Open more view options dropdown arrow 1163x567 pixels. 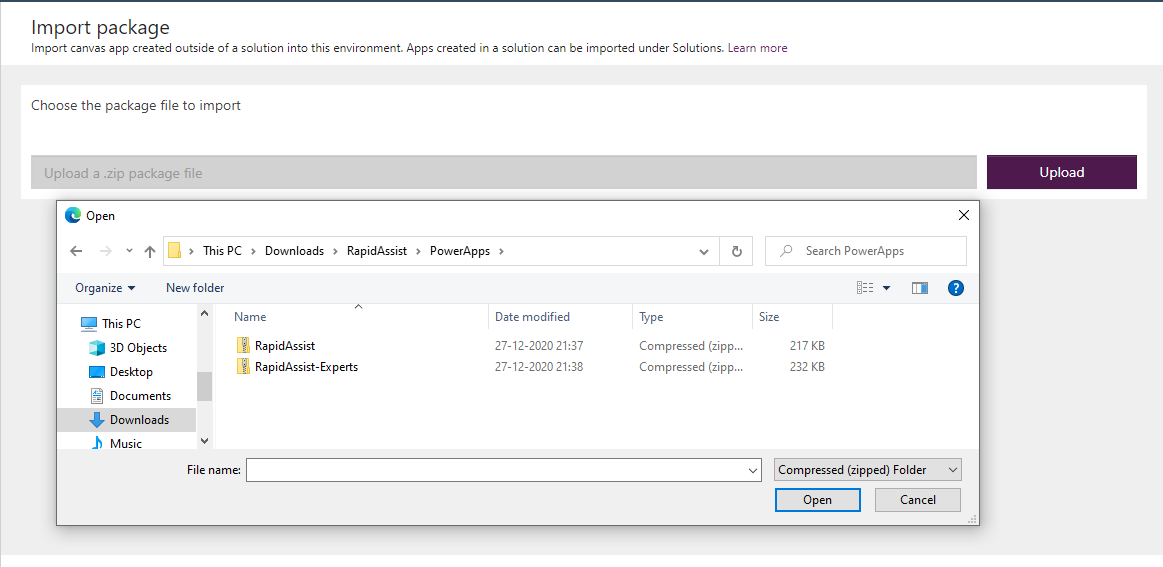(886, 288)
